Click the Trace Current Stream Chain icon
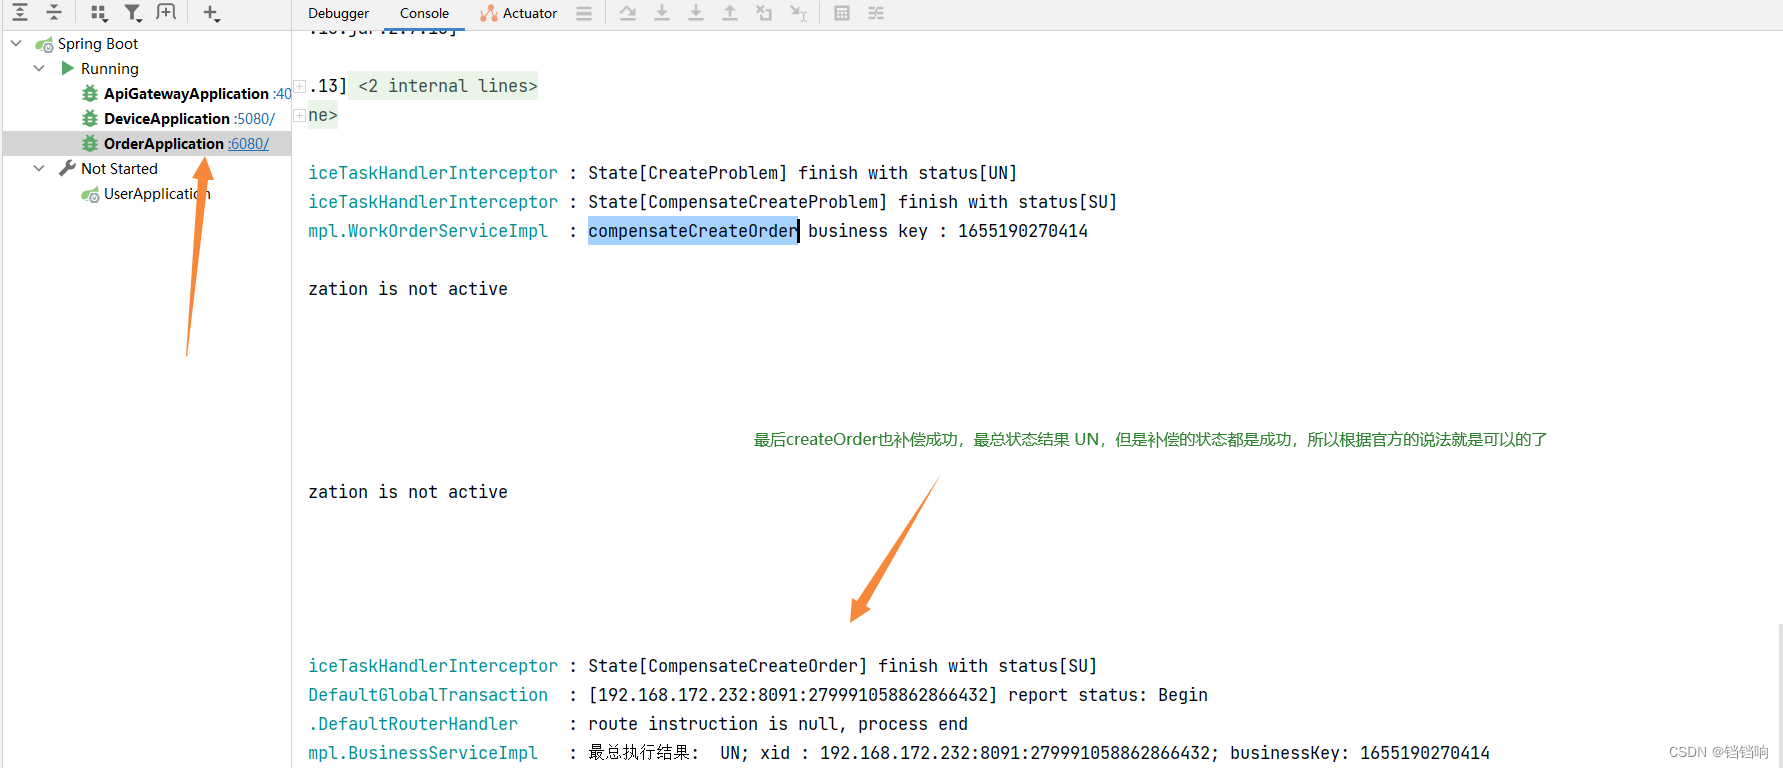 click(x=876, y=13)
